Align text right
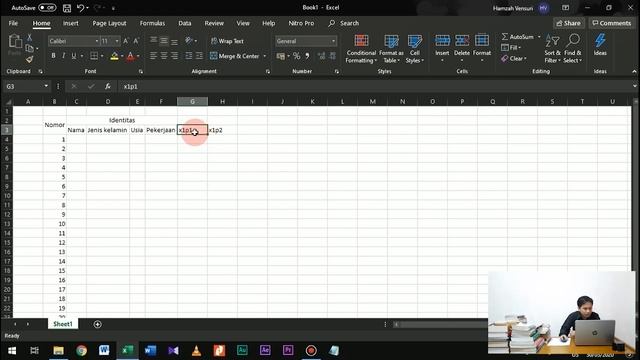Viewport: 640px width, 360px height. click(x=174, y=56)
